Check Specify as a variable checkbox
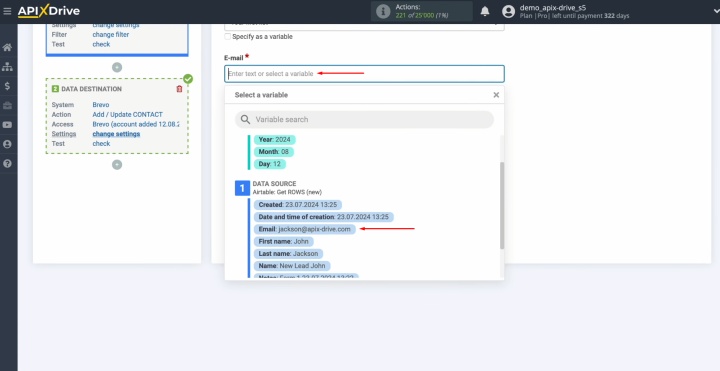720x371 pixels. point(228,37)
